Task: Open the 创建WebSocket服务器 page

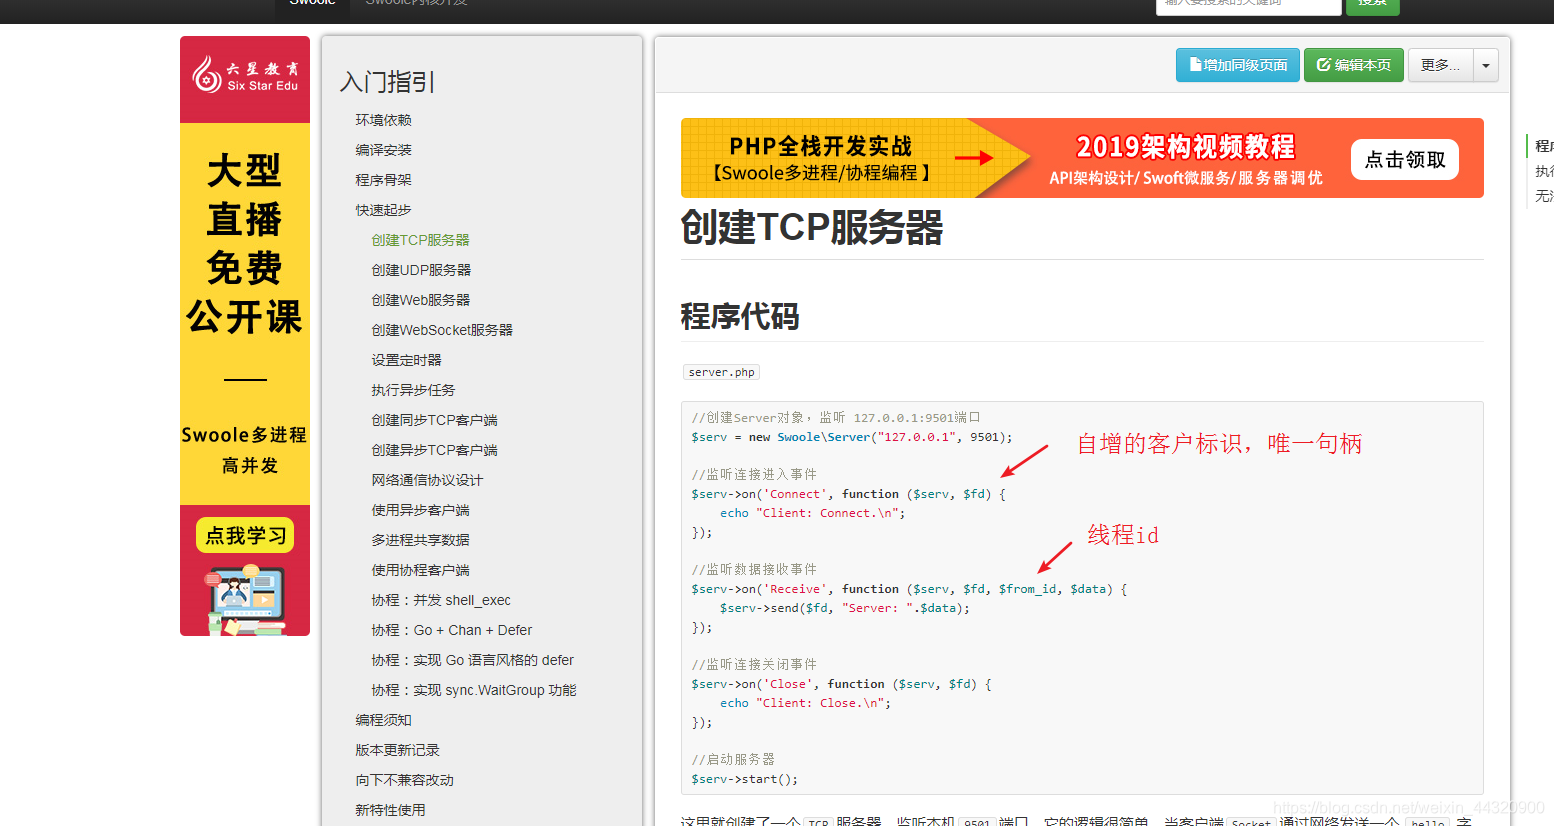Action: (442, 330)
